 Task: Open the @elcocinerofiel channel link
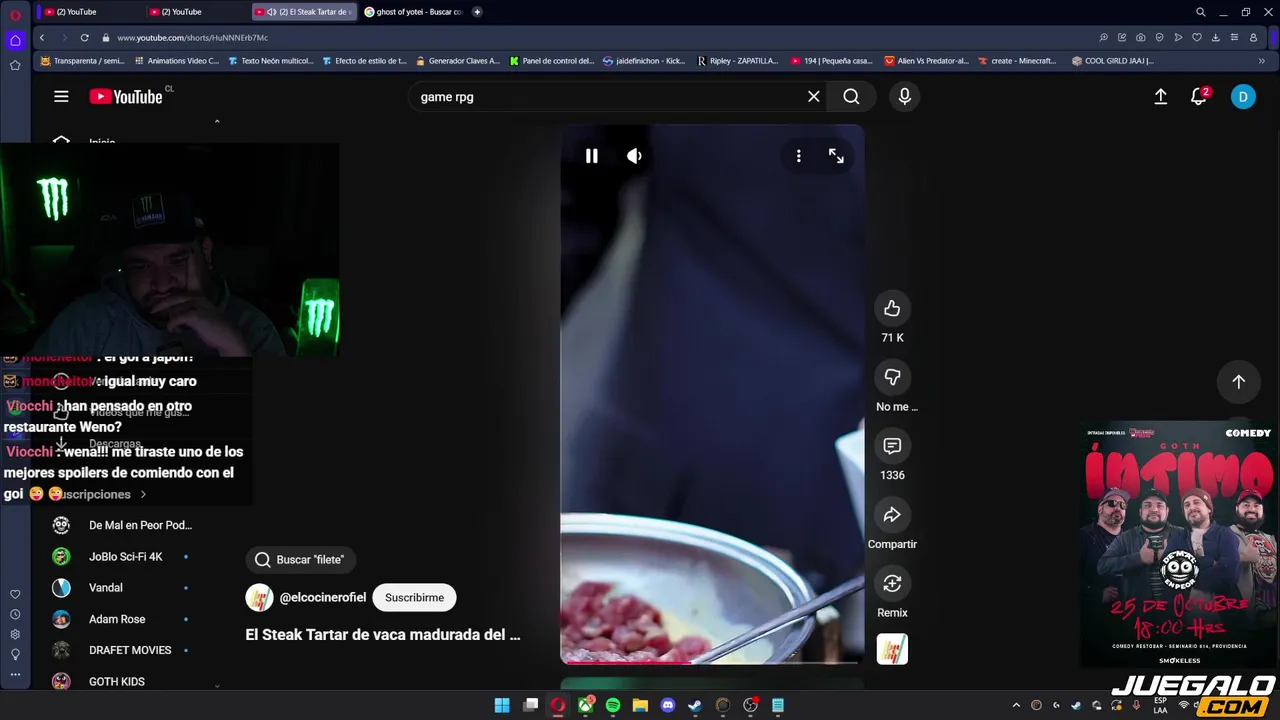322,597
